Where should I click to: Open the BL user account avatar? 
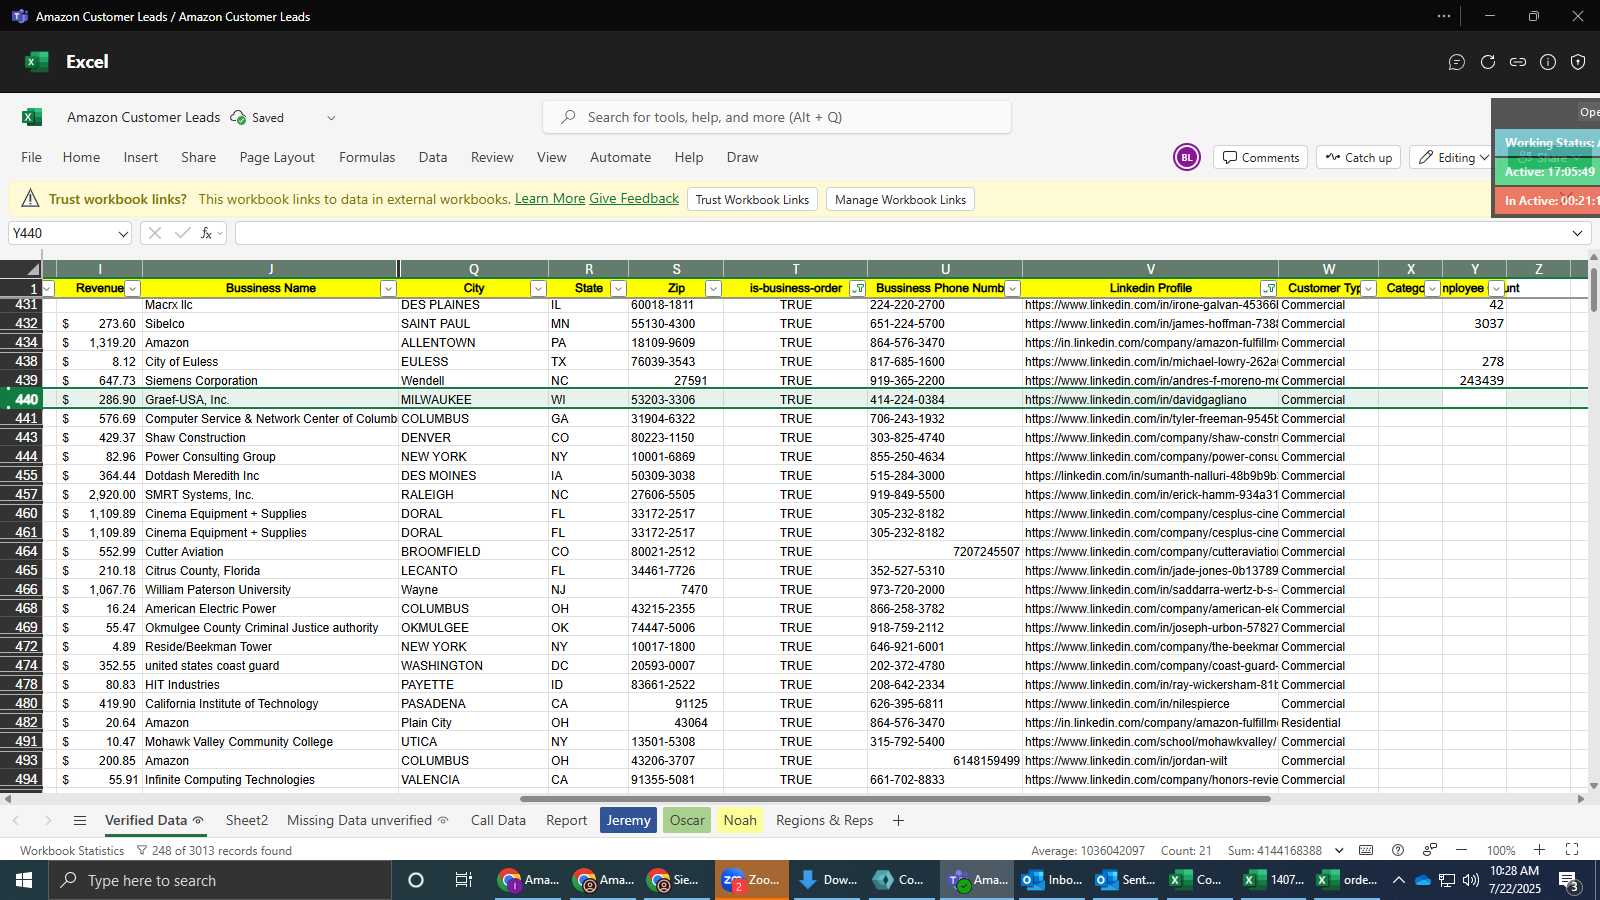(x=1187, y=157)
